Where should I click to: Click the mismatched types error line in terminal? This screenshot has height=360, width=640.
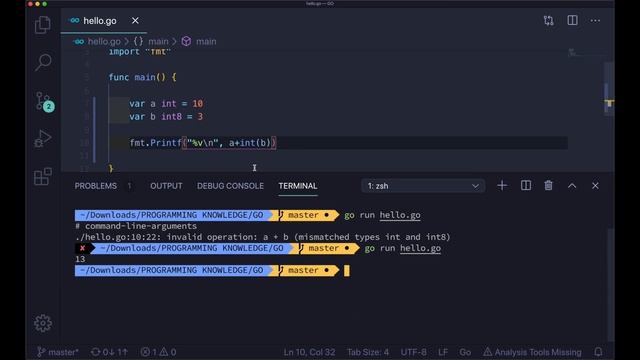click(262, 237)
